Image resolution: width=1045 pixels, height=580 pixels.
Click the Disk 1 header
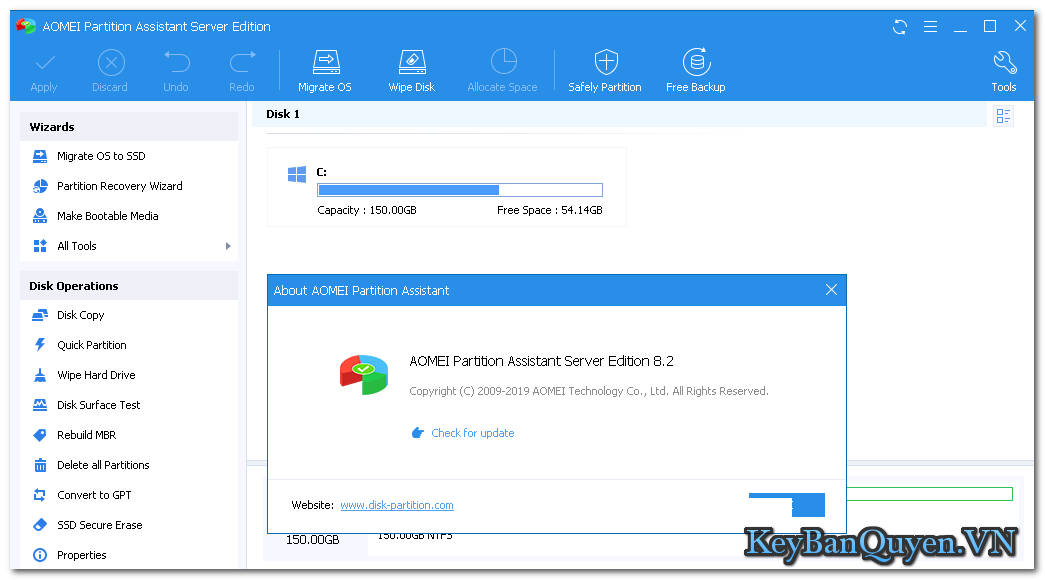(x=283, y=114)
